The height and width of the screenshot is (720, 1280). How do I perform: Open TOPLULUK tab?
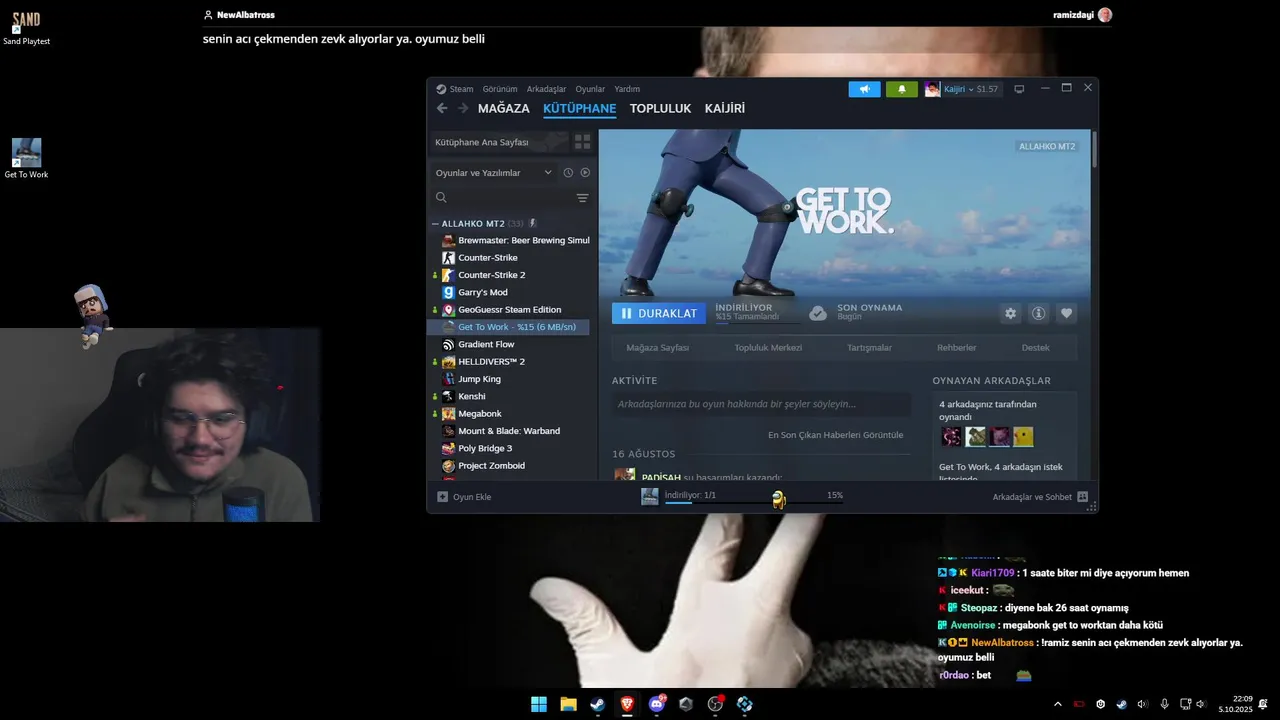tap(660, 108)
